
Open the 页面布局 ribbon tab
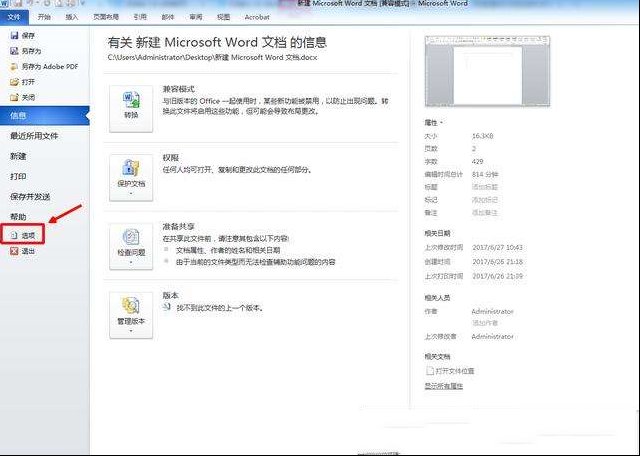tap(106, 17)
